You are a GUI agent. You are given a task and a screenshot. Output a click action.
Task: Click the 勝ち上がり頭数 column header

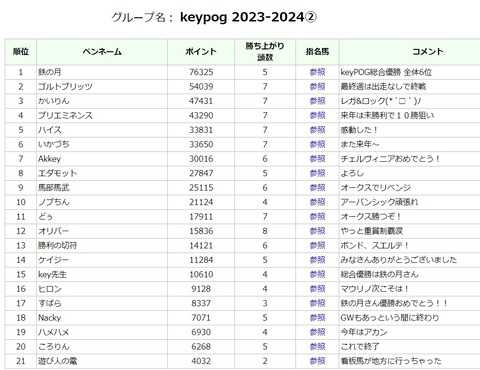265,52
